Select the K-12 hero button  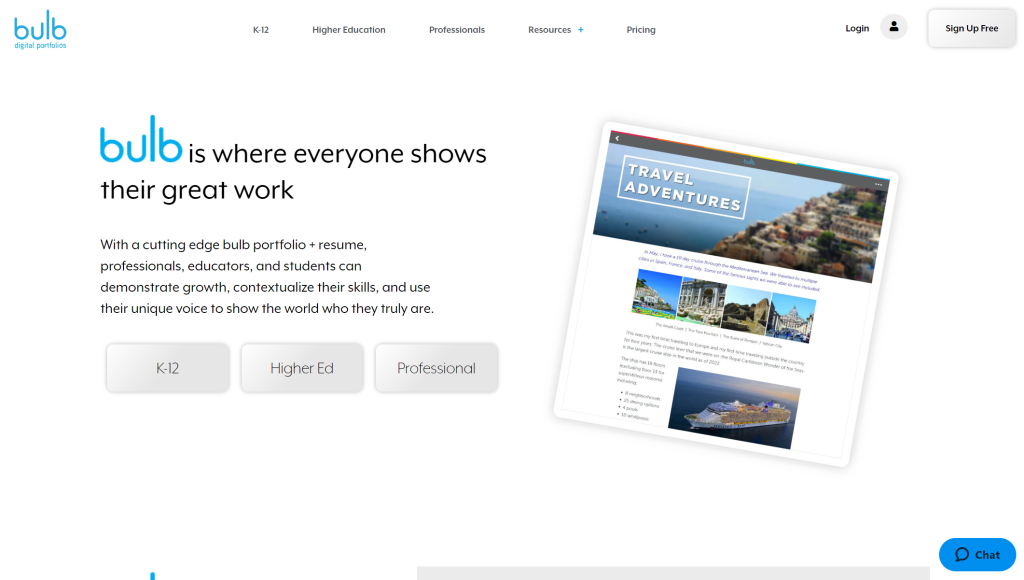tap(168, 368)
